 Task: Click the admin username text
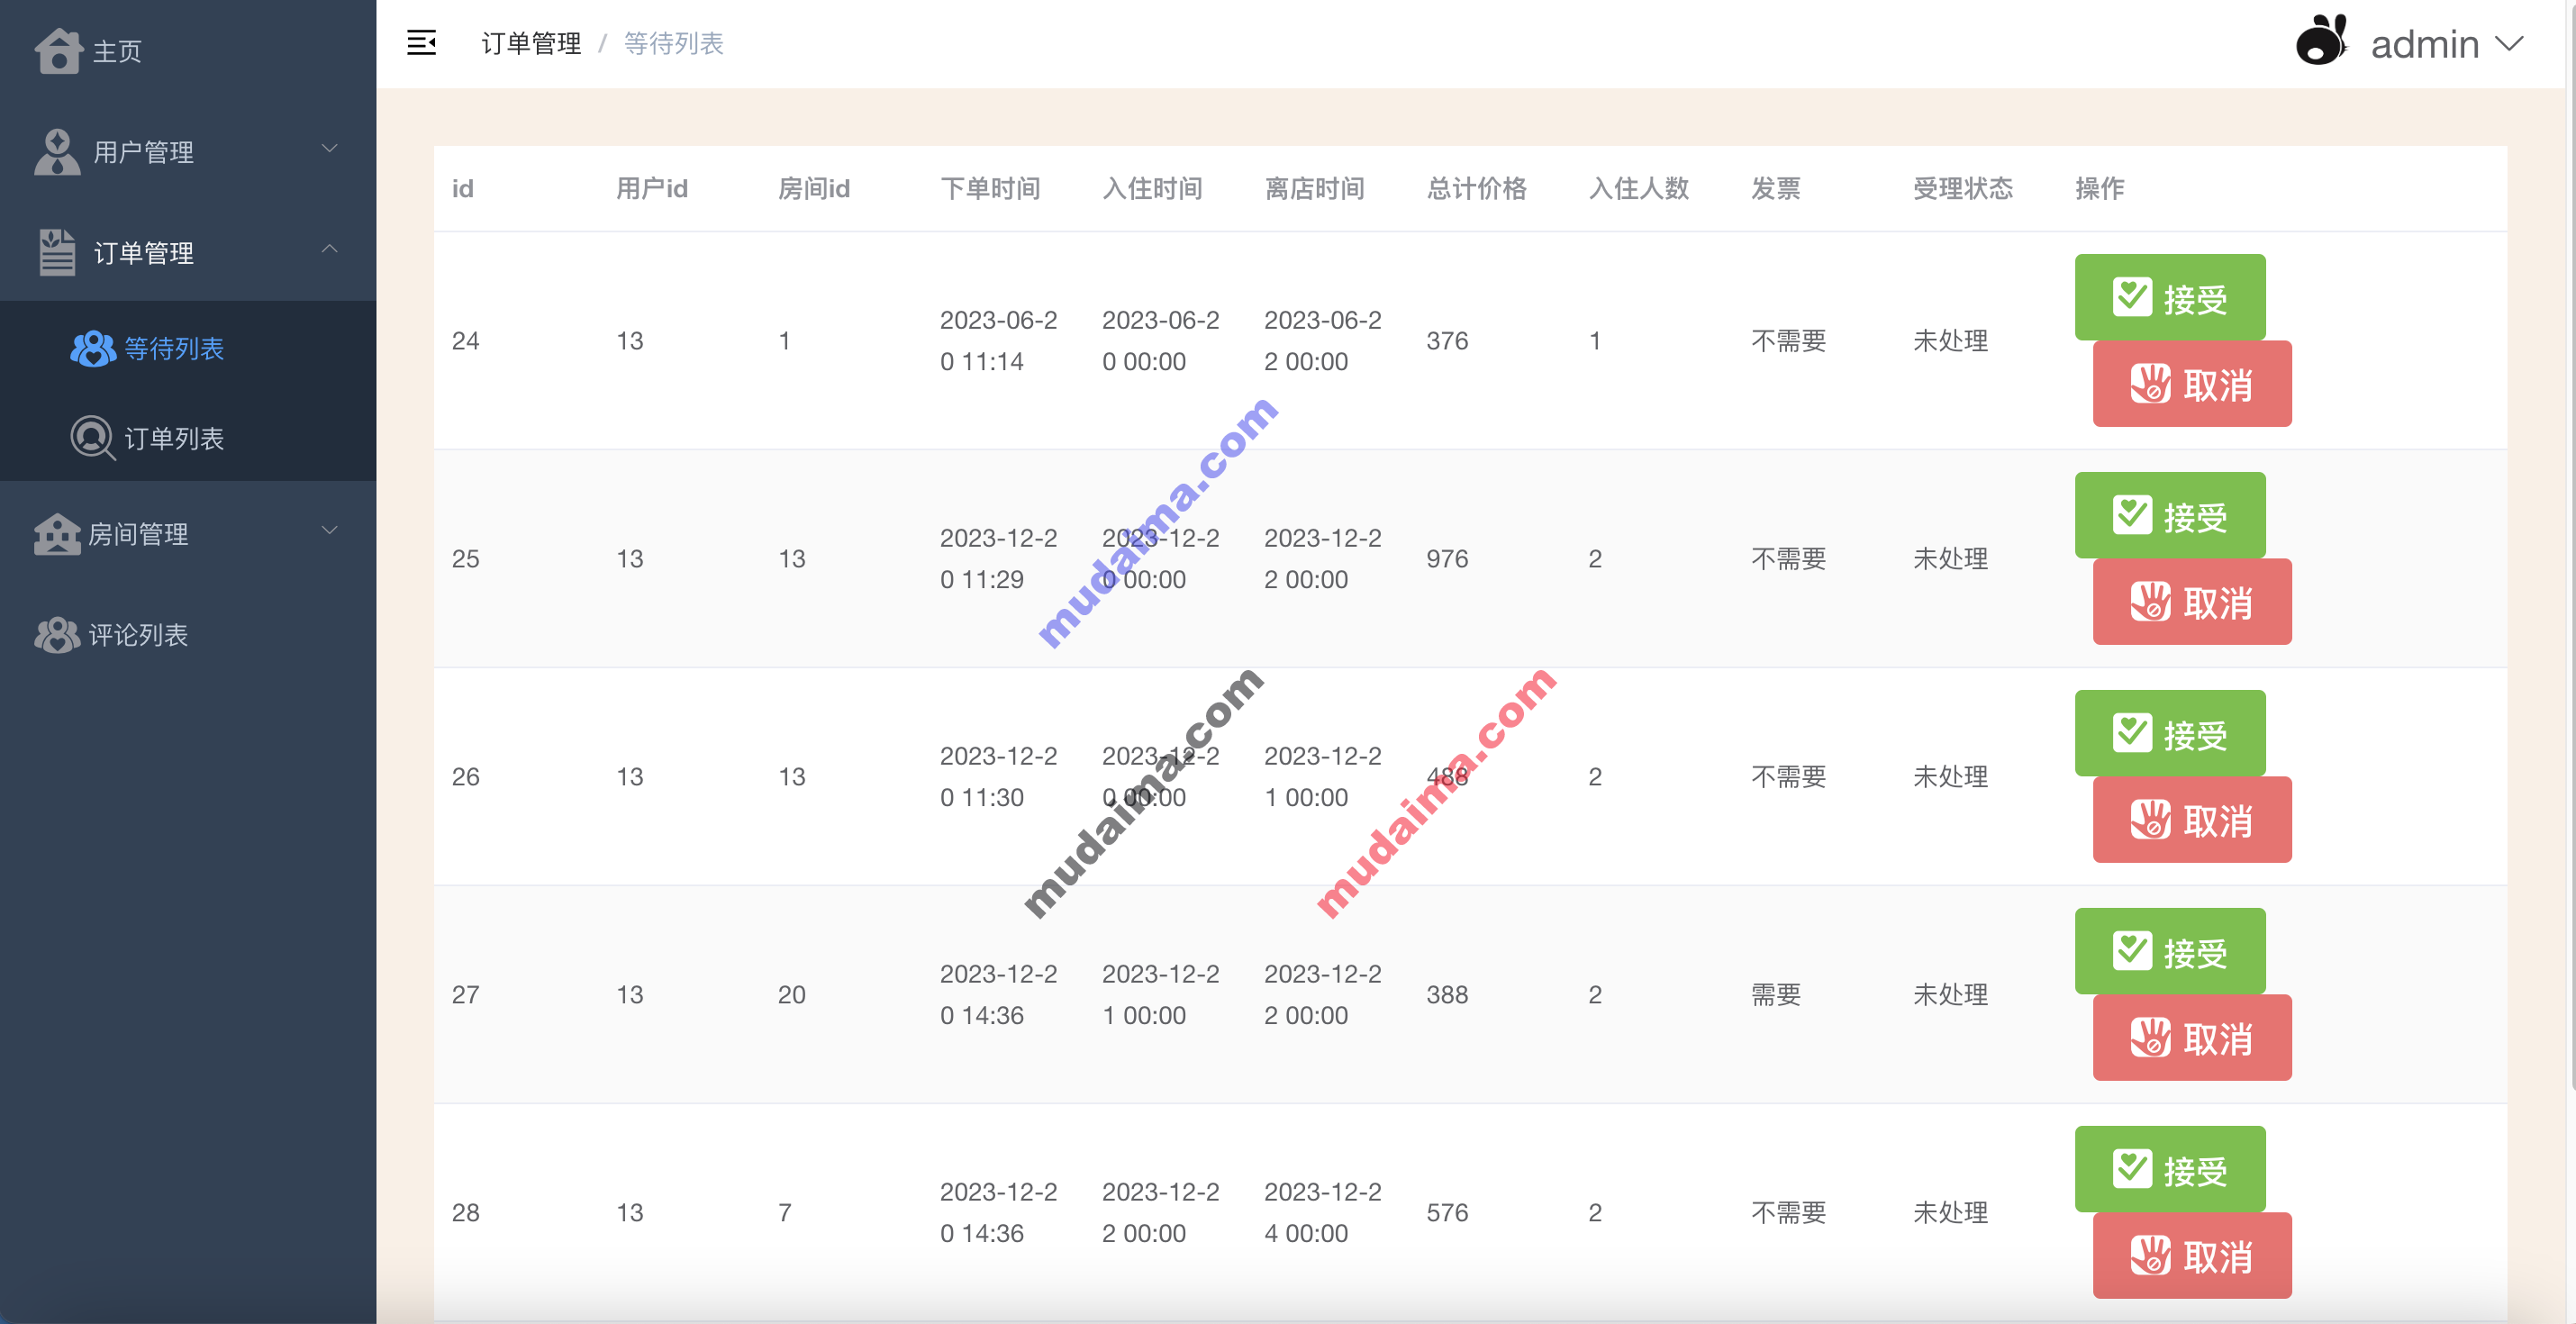(2424, 44)
